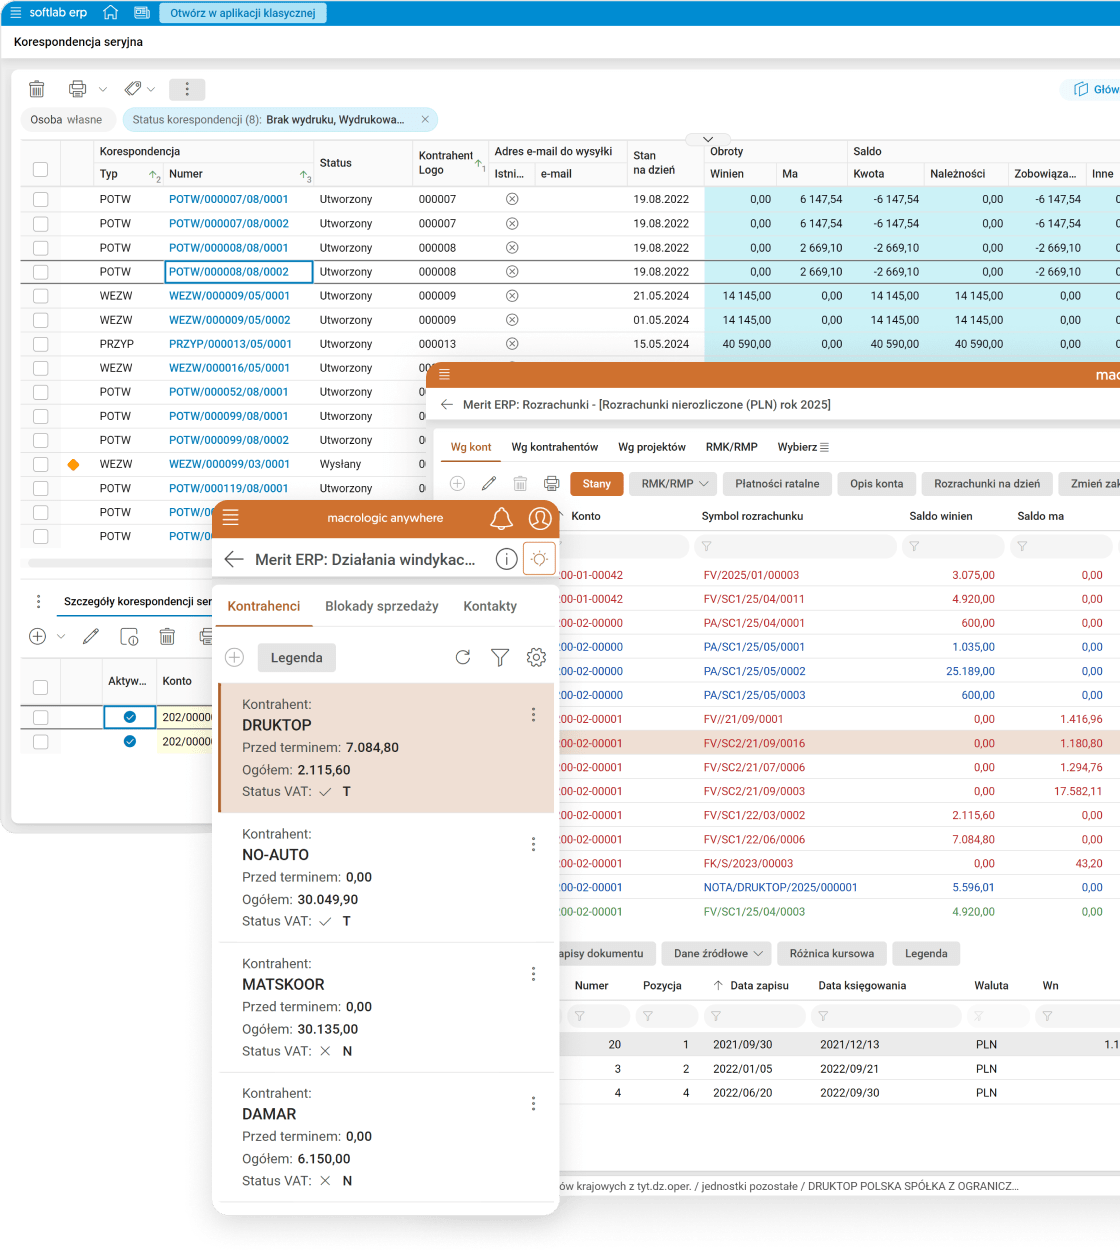Remove the Status korespondencji filter chip

[x=425, y=120]
